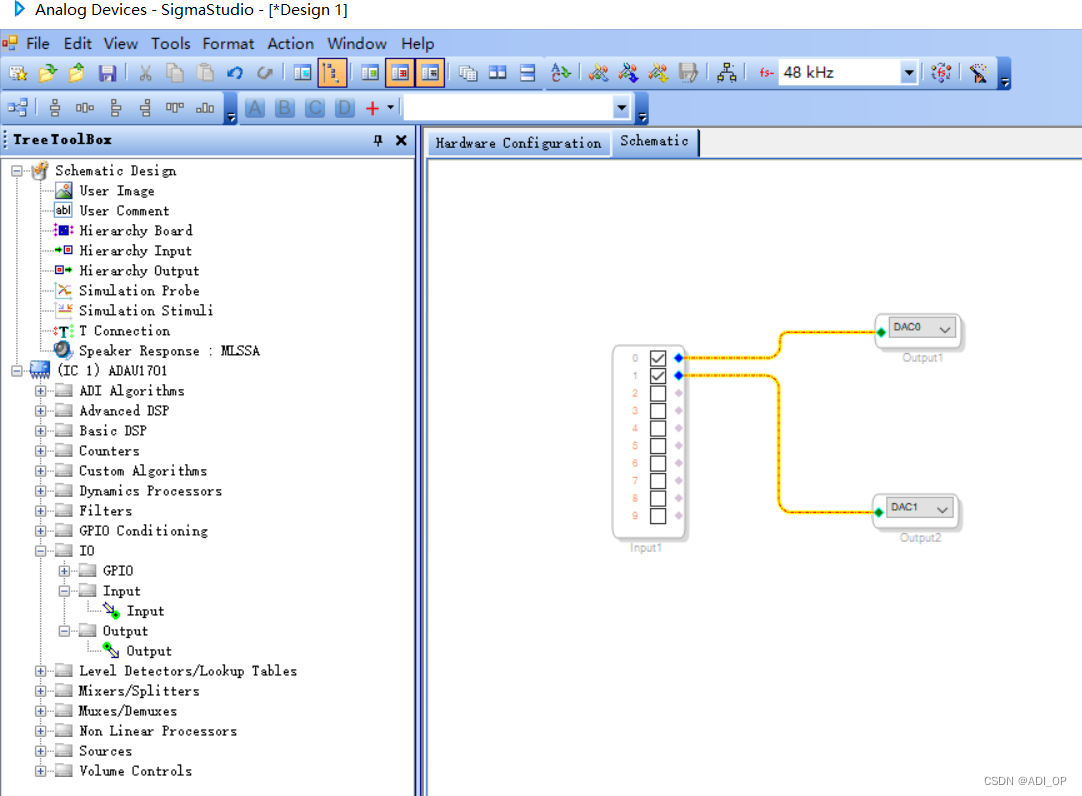Screen dimensions: 1082x796
Task: Enable input channel 4 checkbox
Action: (x=658, y=428)
